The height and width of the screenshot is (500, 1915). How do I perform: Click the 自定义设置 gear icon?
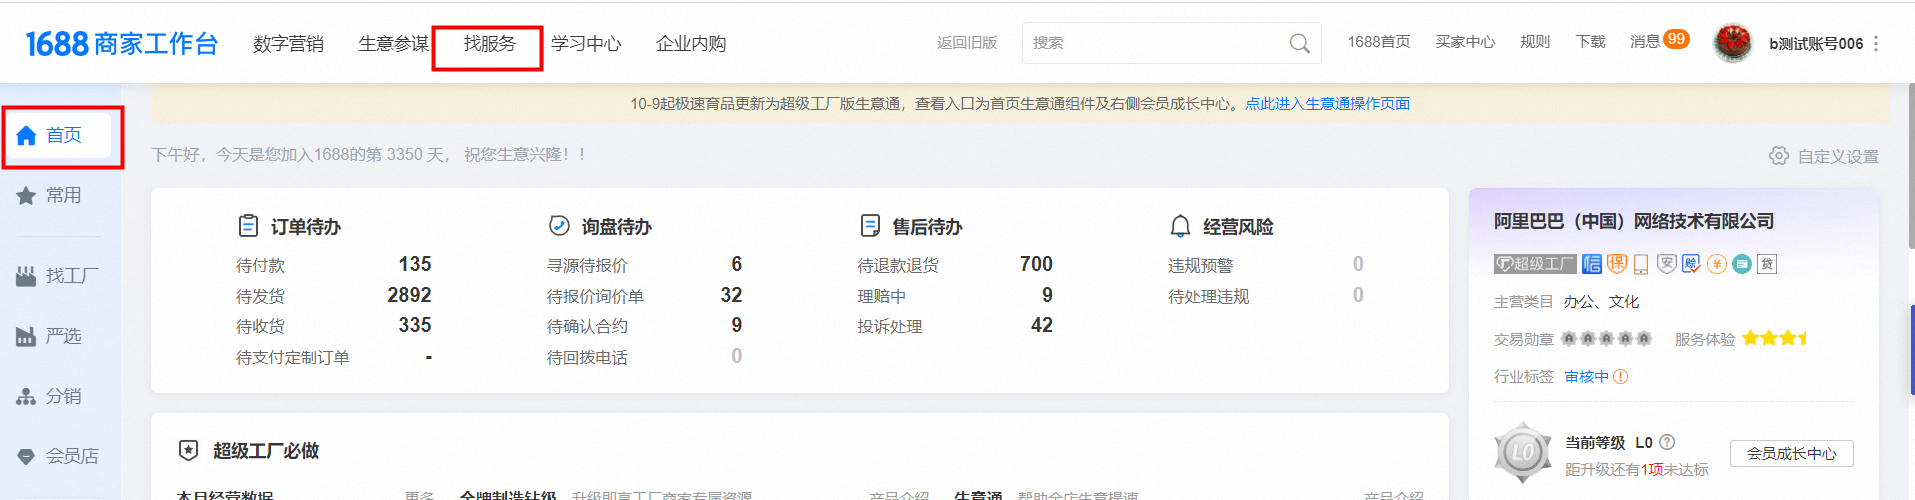[x=1778, y=156]
